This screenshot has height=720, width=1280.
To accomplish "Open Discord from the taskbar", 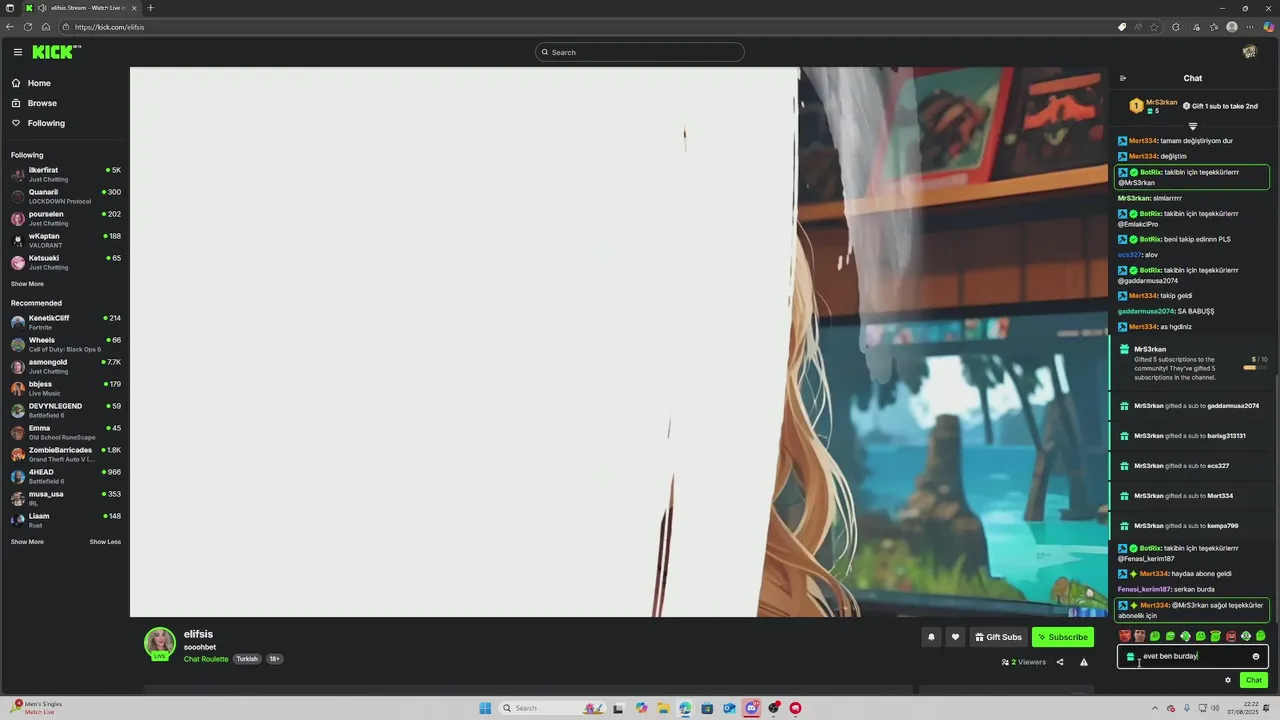I will (751, 708).
